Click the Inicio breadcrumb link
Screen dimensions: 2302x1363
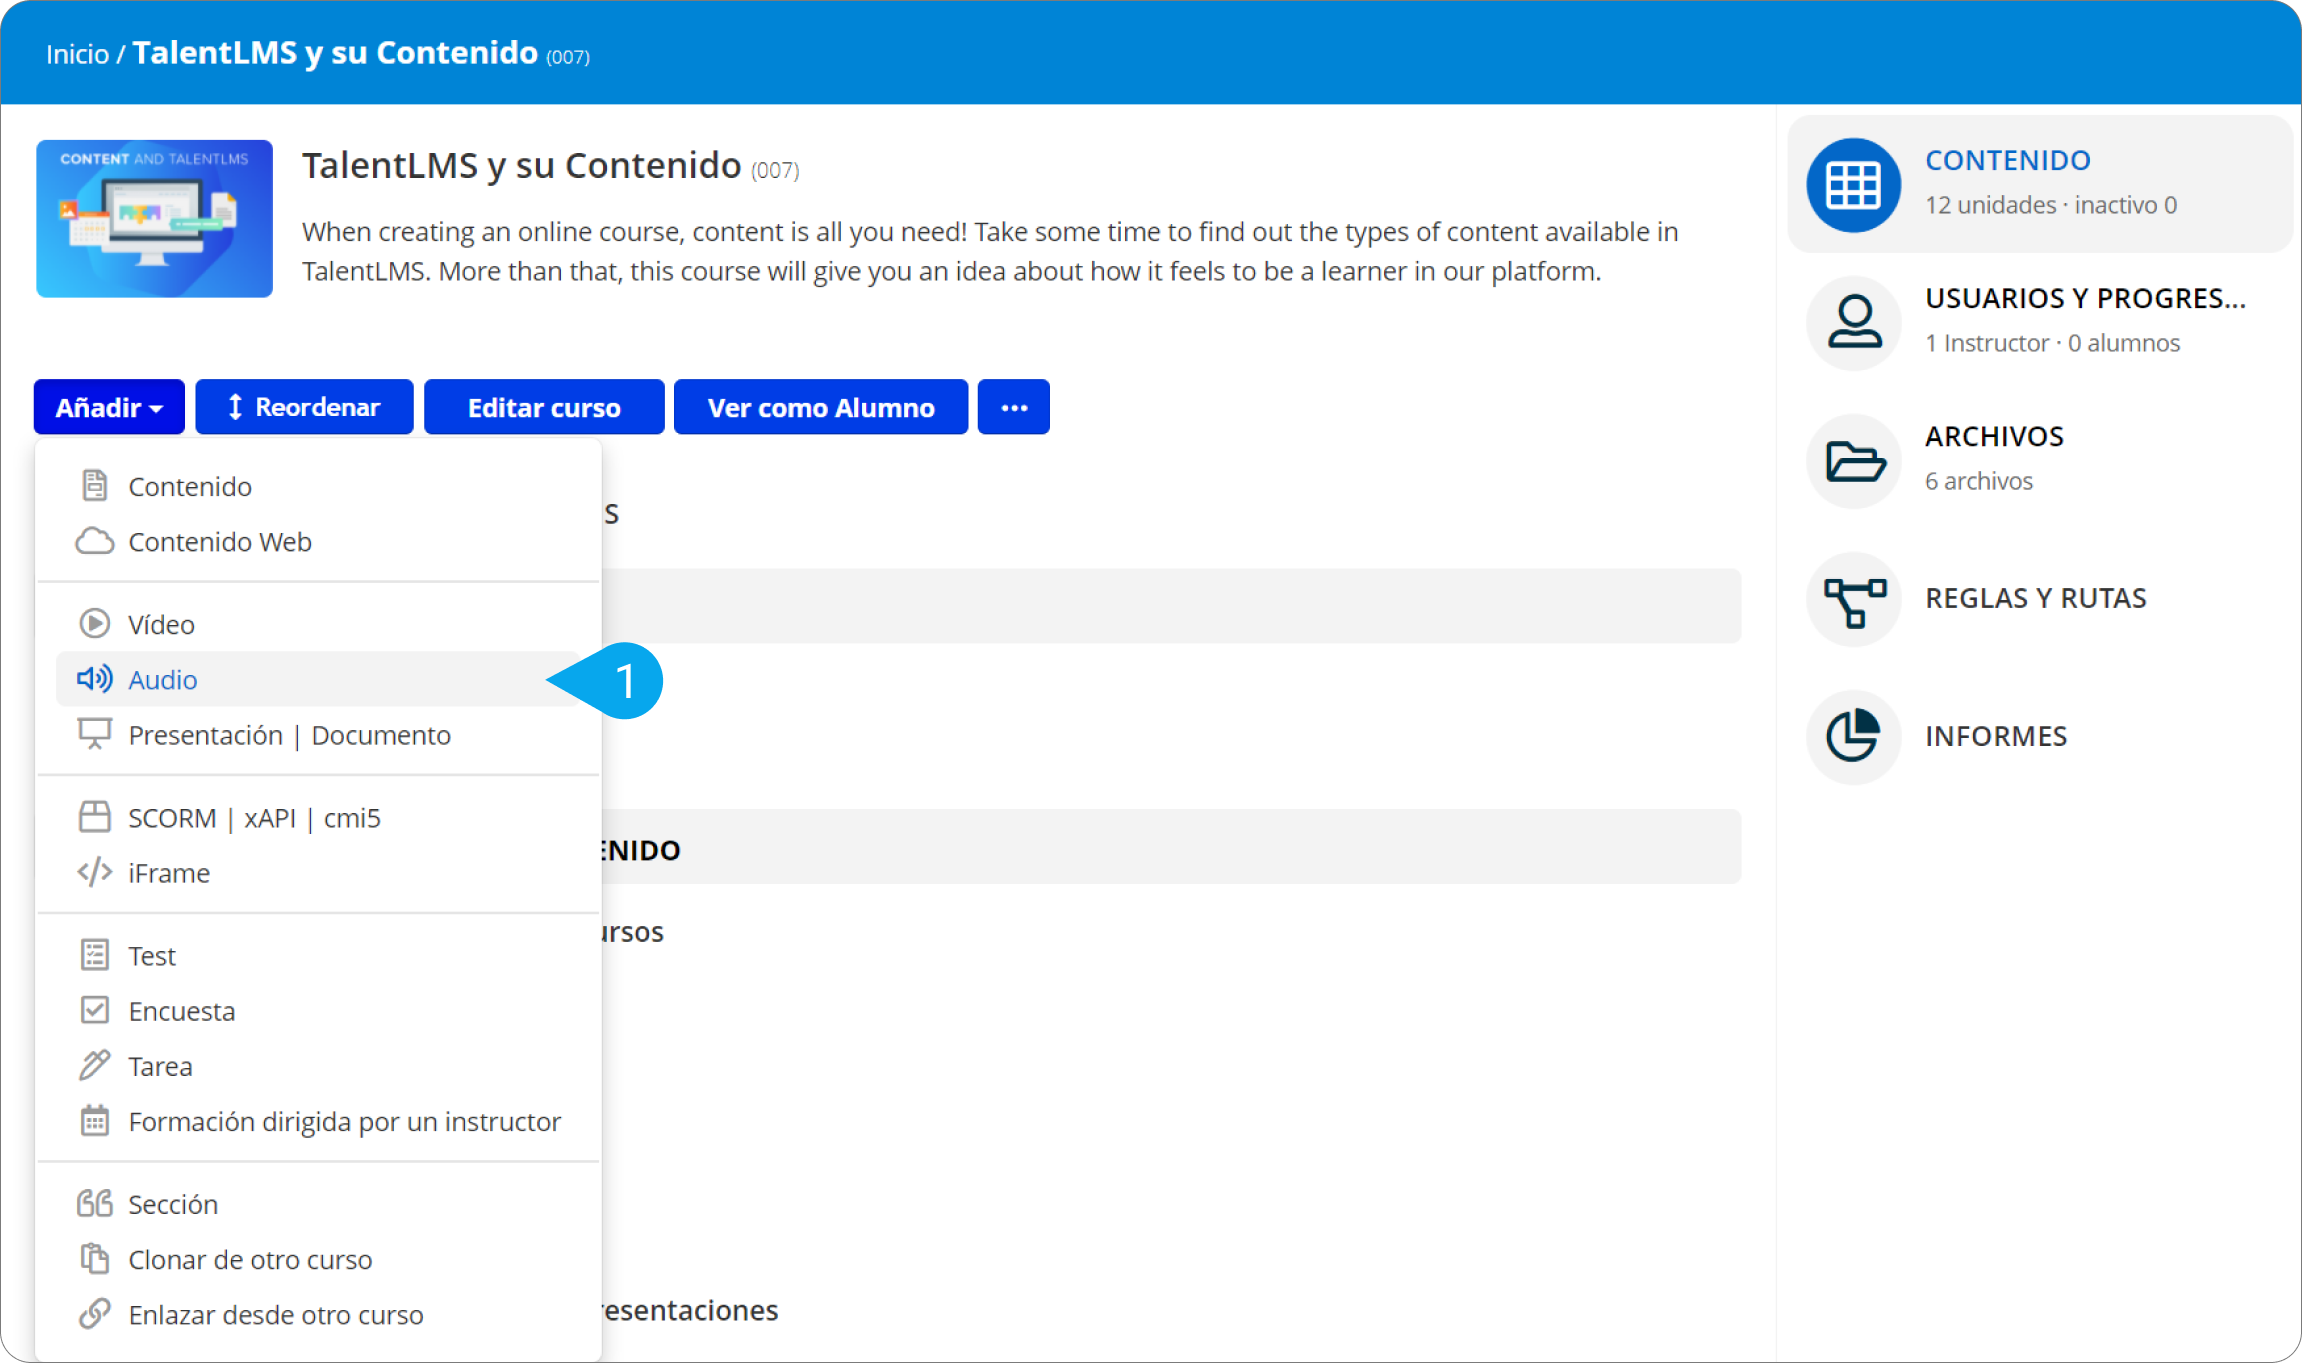(x=77, y=54)
